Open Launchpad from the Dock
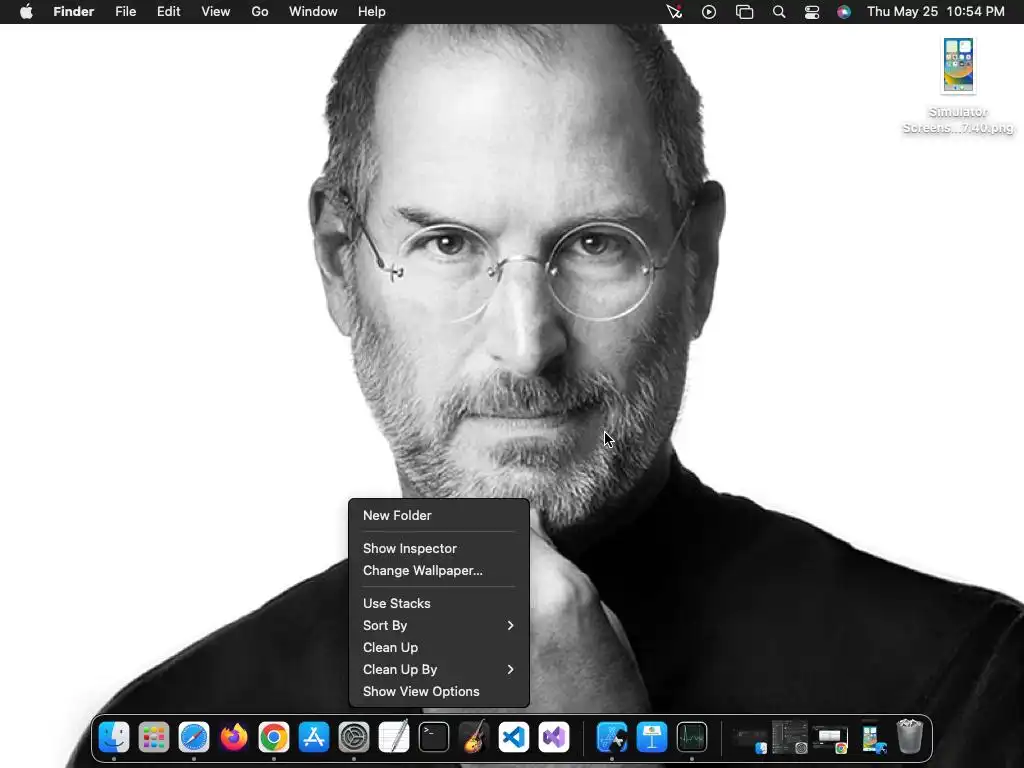The width and height of the screenshot is (1024, 768). click(153, 737)
